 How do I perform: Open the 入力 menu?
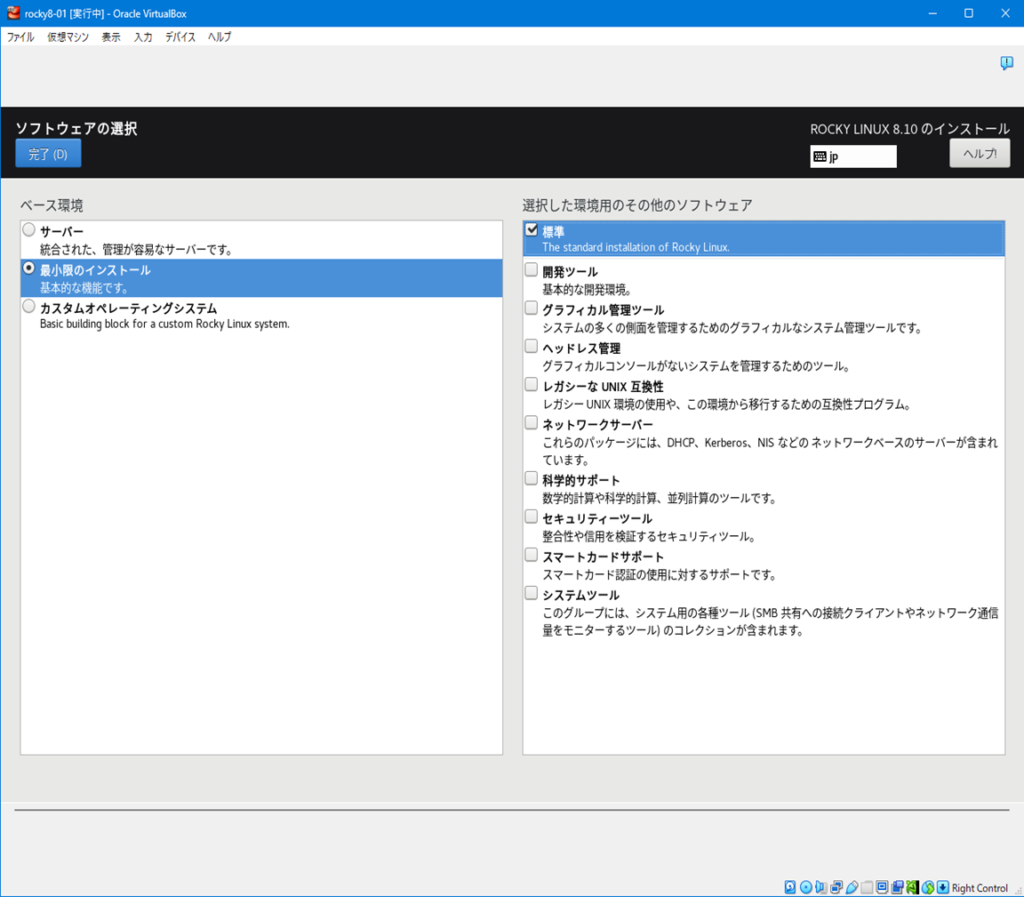pyautogui.click(x=143, y=37)
